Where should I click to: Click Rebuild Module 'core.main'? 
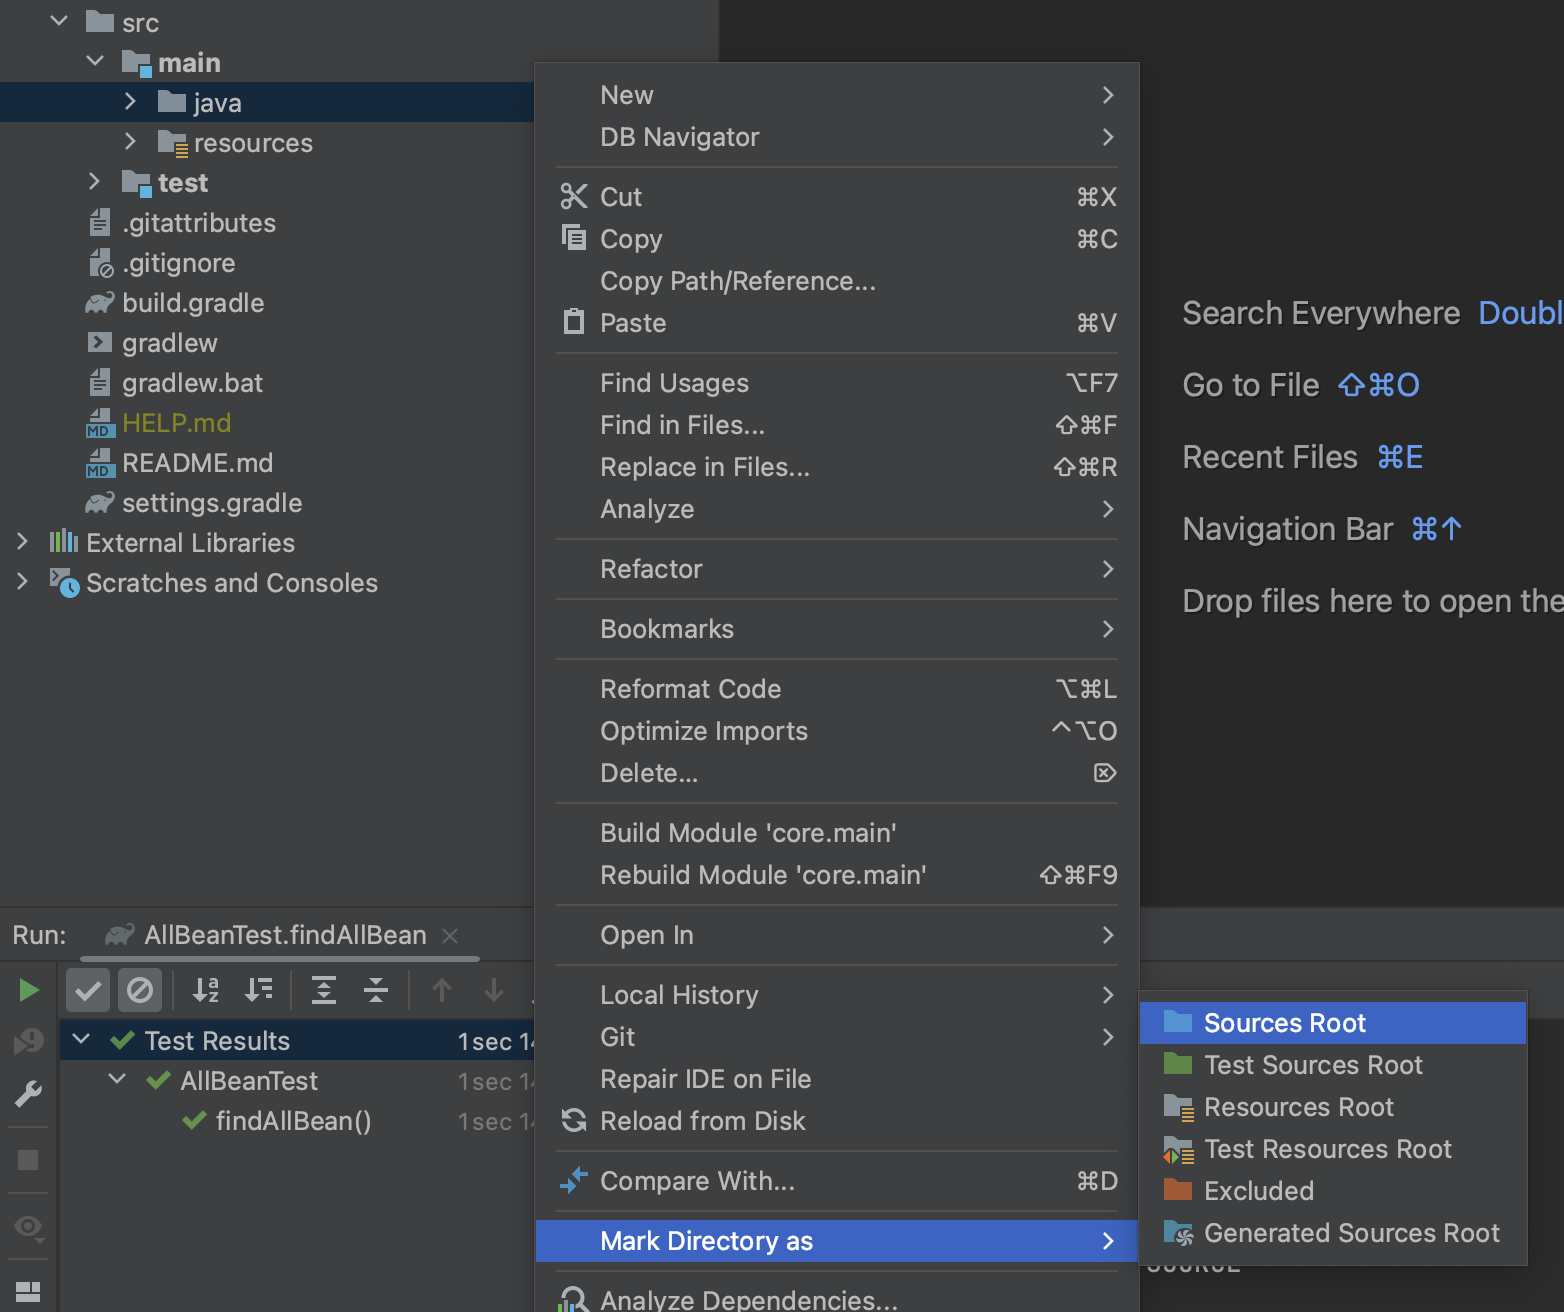(763, 874)
